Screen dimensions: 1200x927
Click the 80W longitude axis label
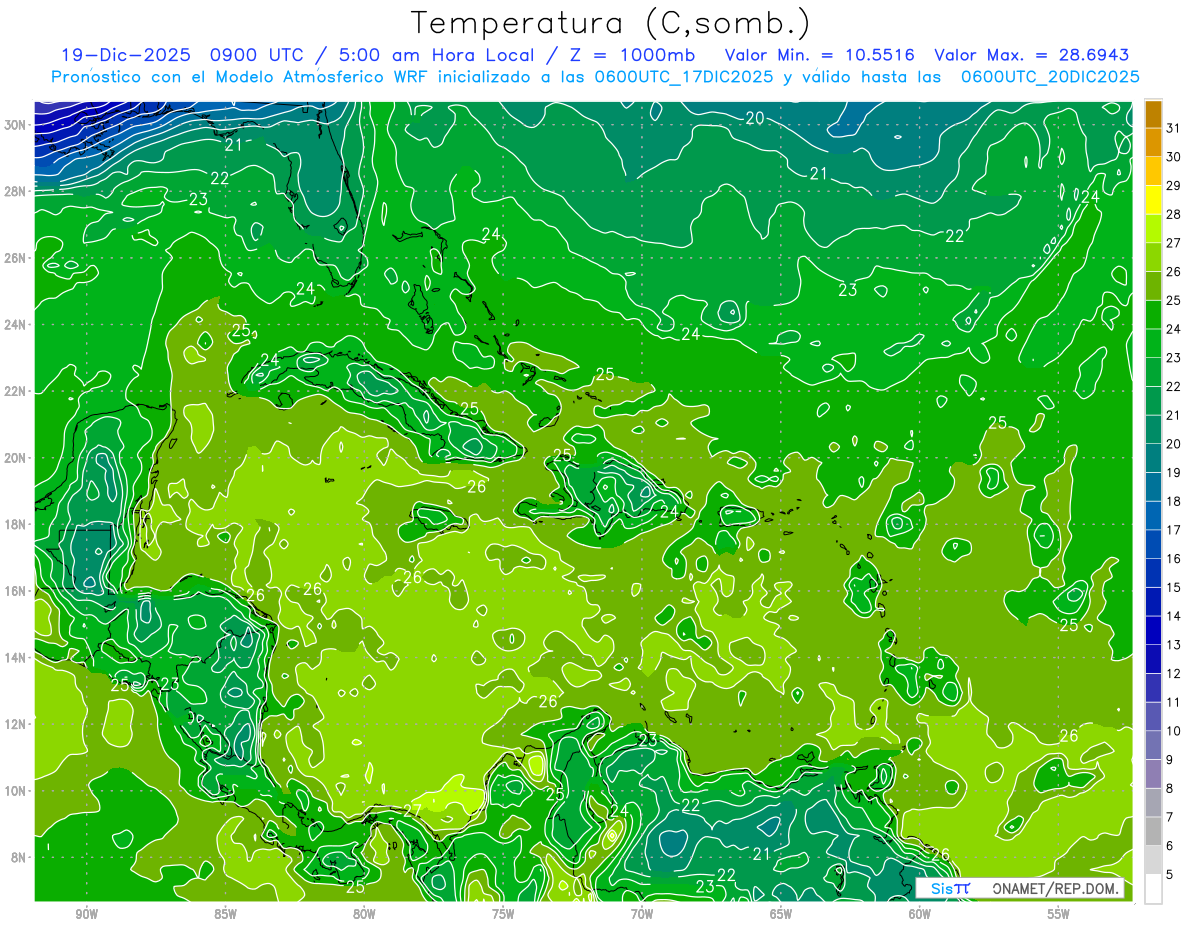[364, 914]
